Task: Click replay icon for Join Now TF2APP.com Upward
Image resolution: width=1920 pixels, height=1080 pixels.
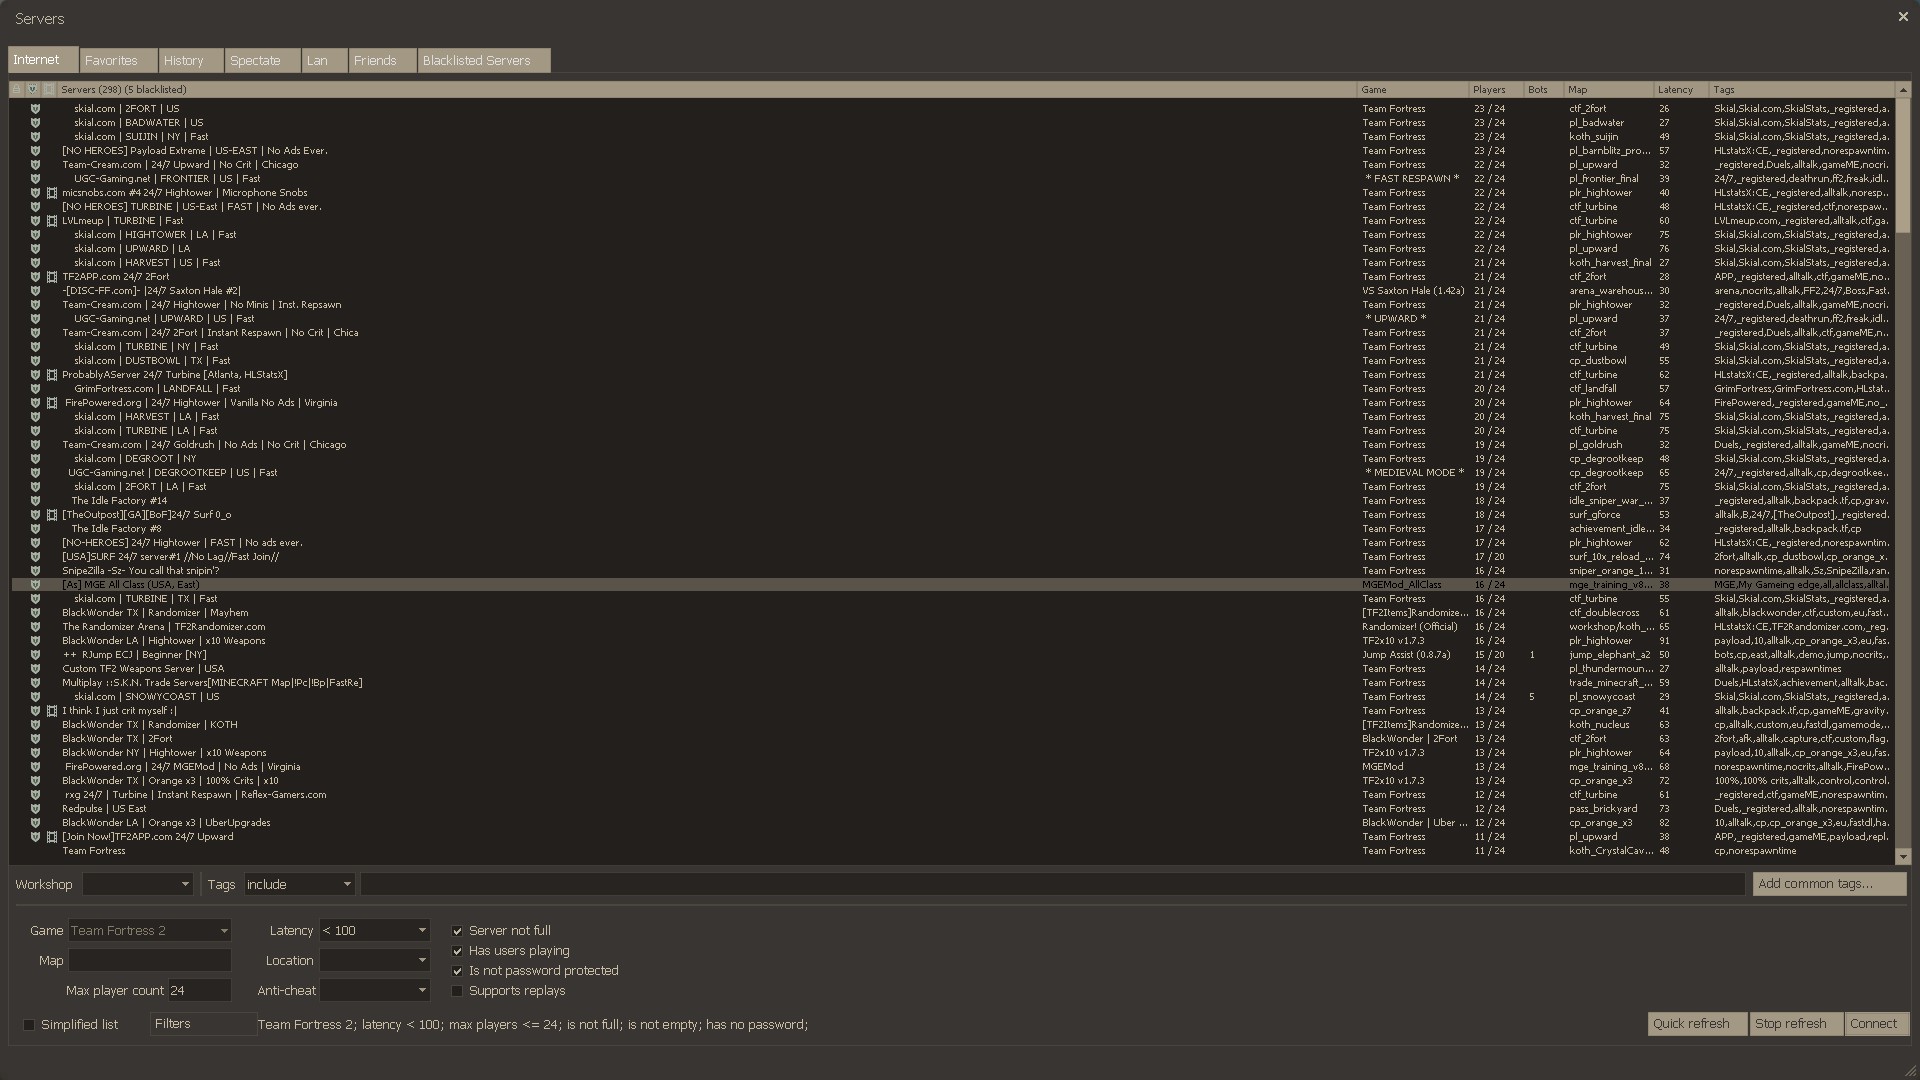Action: click(52, 837)
